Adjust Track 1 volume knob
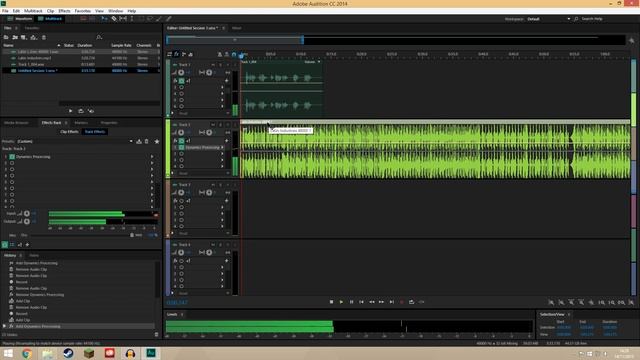This screenshot has height=360, width=640. tap(181, 73)
